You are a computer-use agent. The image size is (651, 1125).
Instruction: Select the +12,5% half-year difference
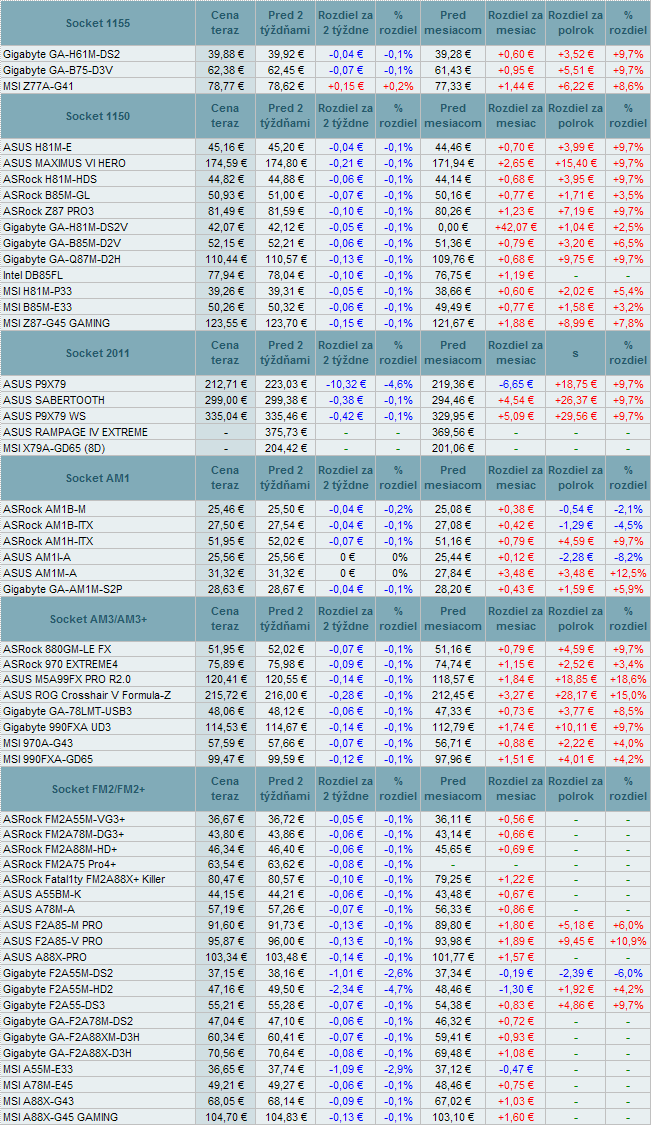[x=627, y=573]
